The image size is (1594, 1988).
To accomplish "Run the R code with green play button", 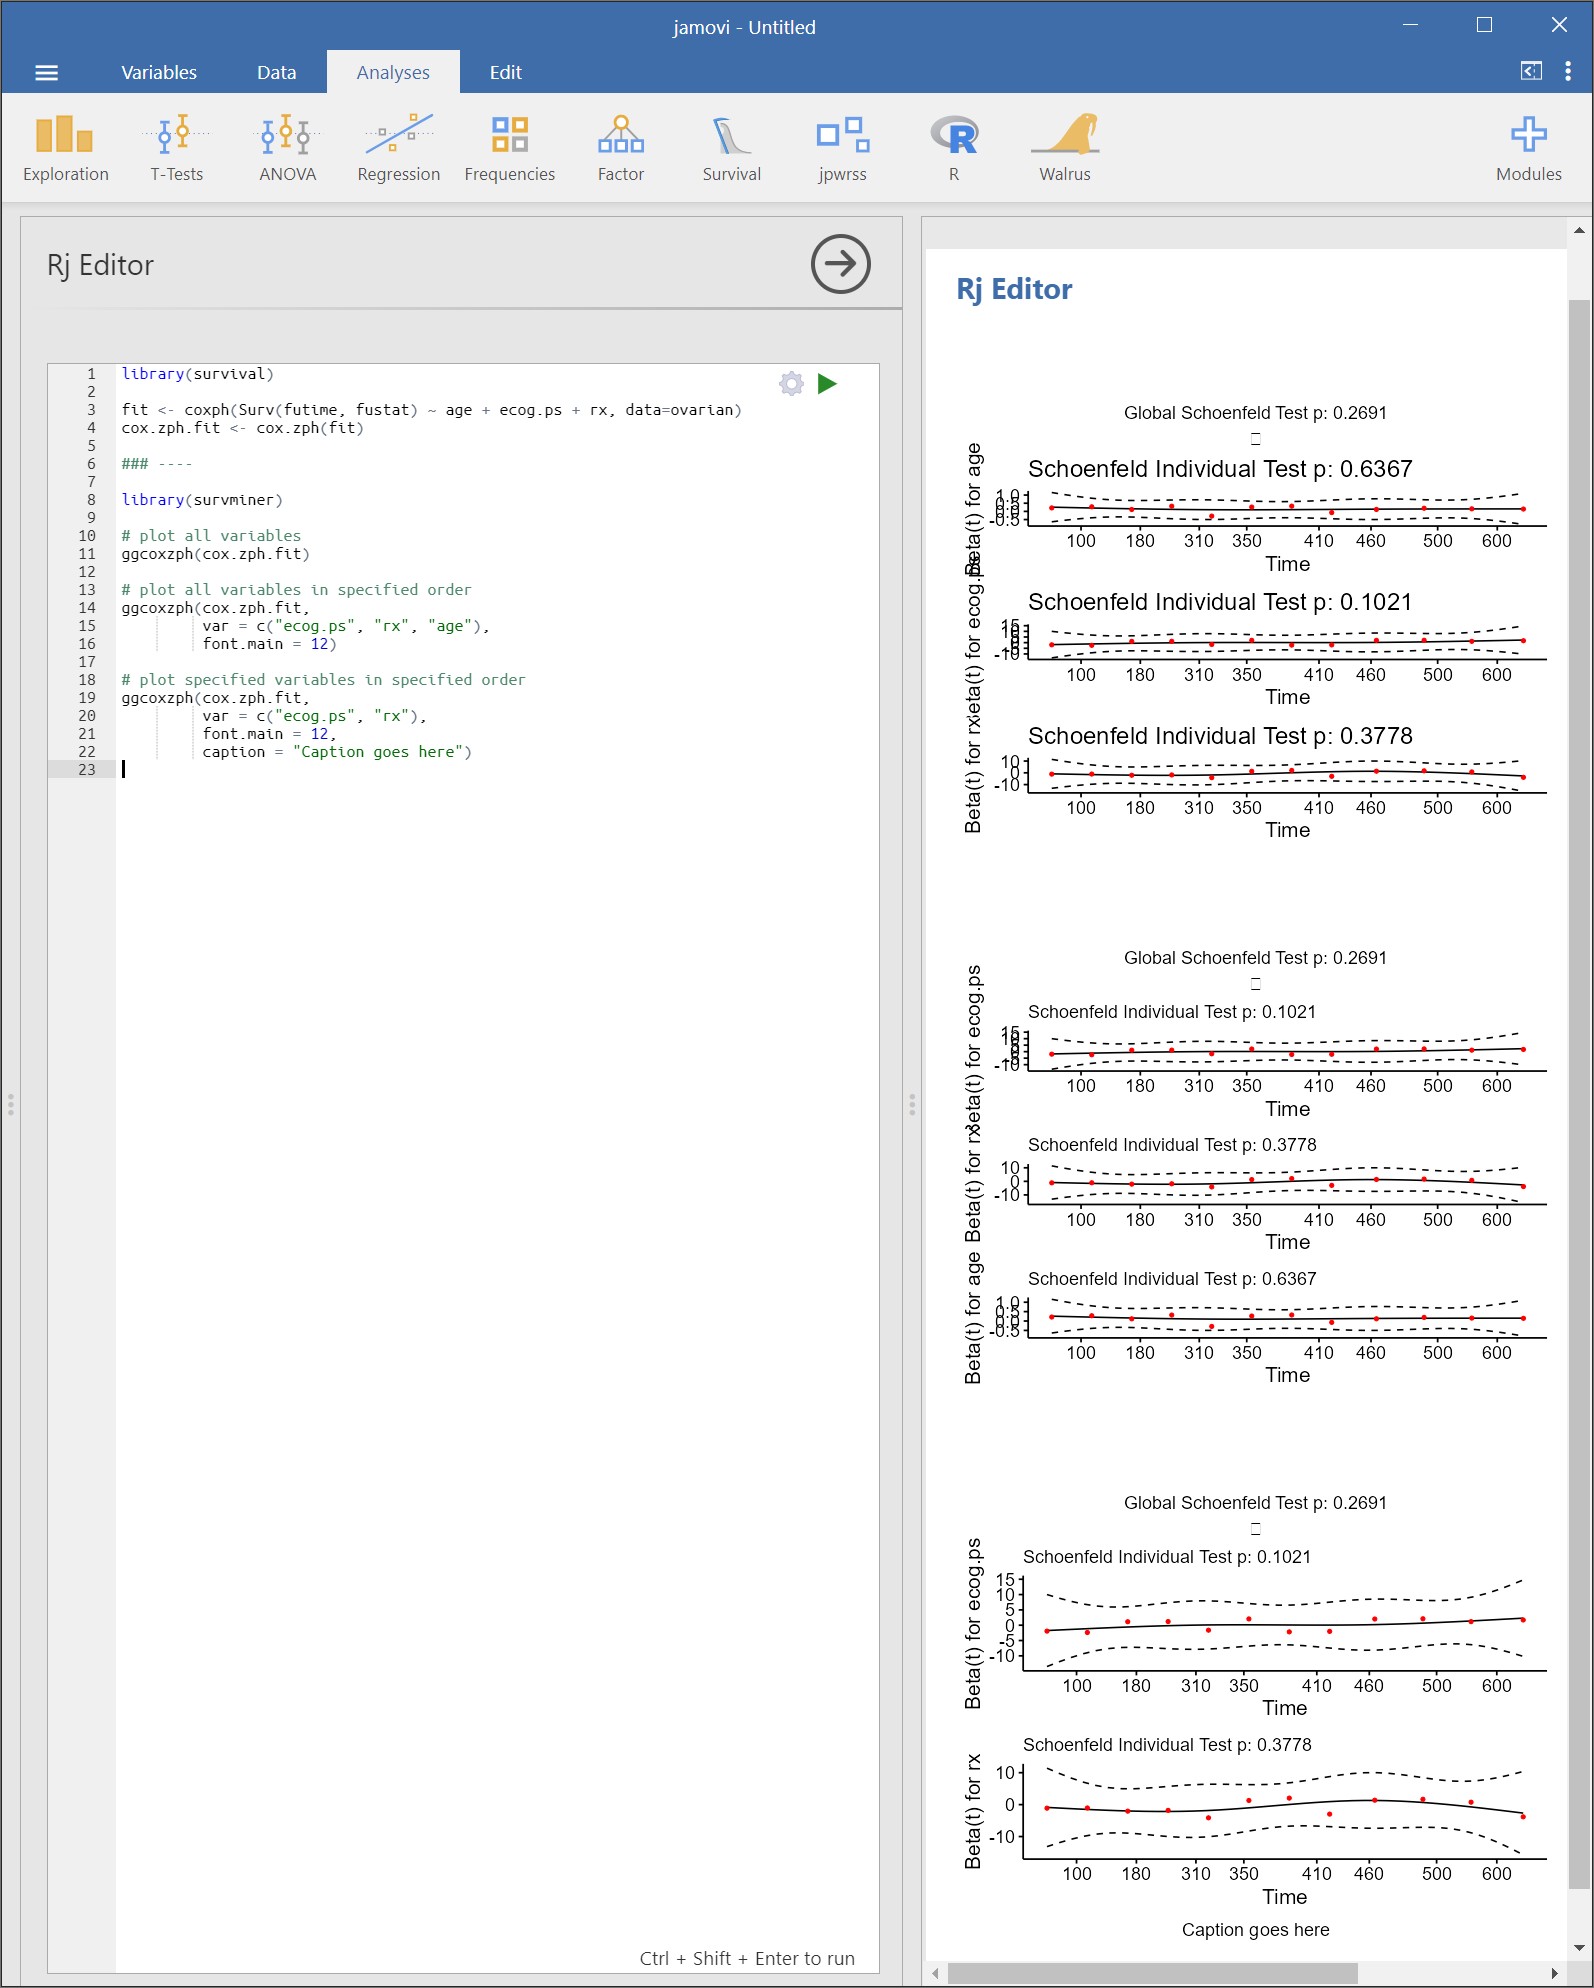I will [x=827, y=384].
